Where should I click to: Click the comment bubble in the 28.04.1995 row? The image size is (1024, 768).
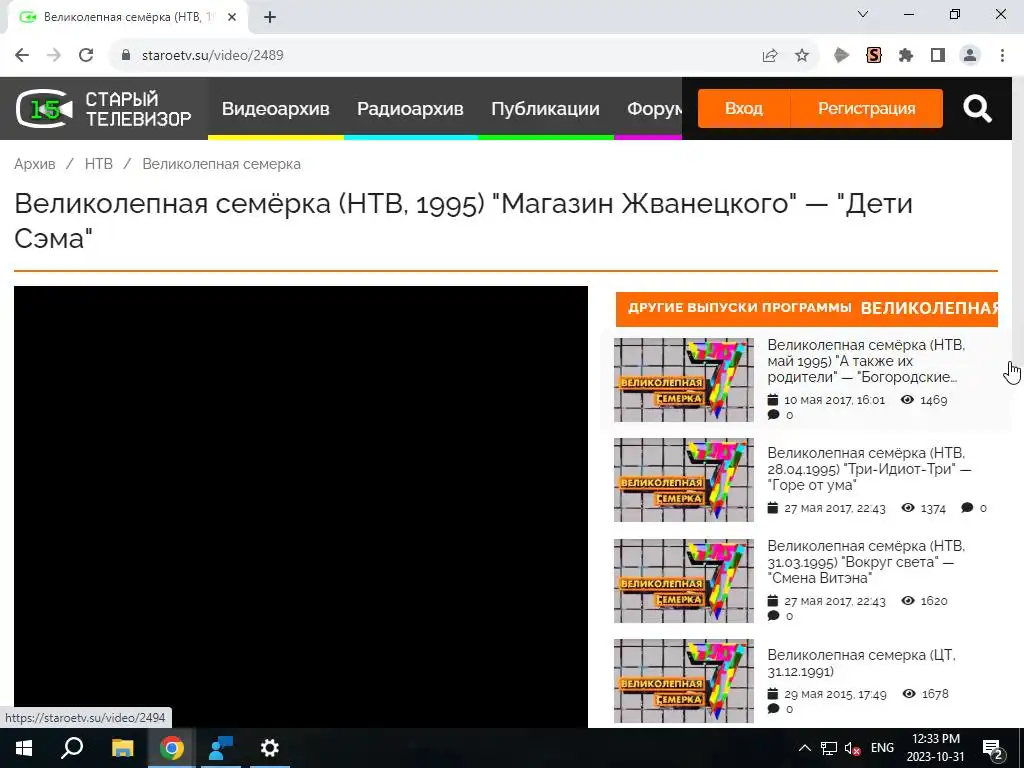[967, 507]
